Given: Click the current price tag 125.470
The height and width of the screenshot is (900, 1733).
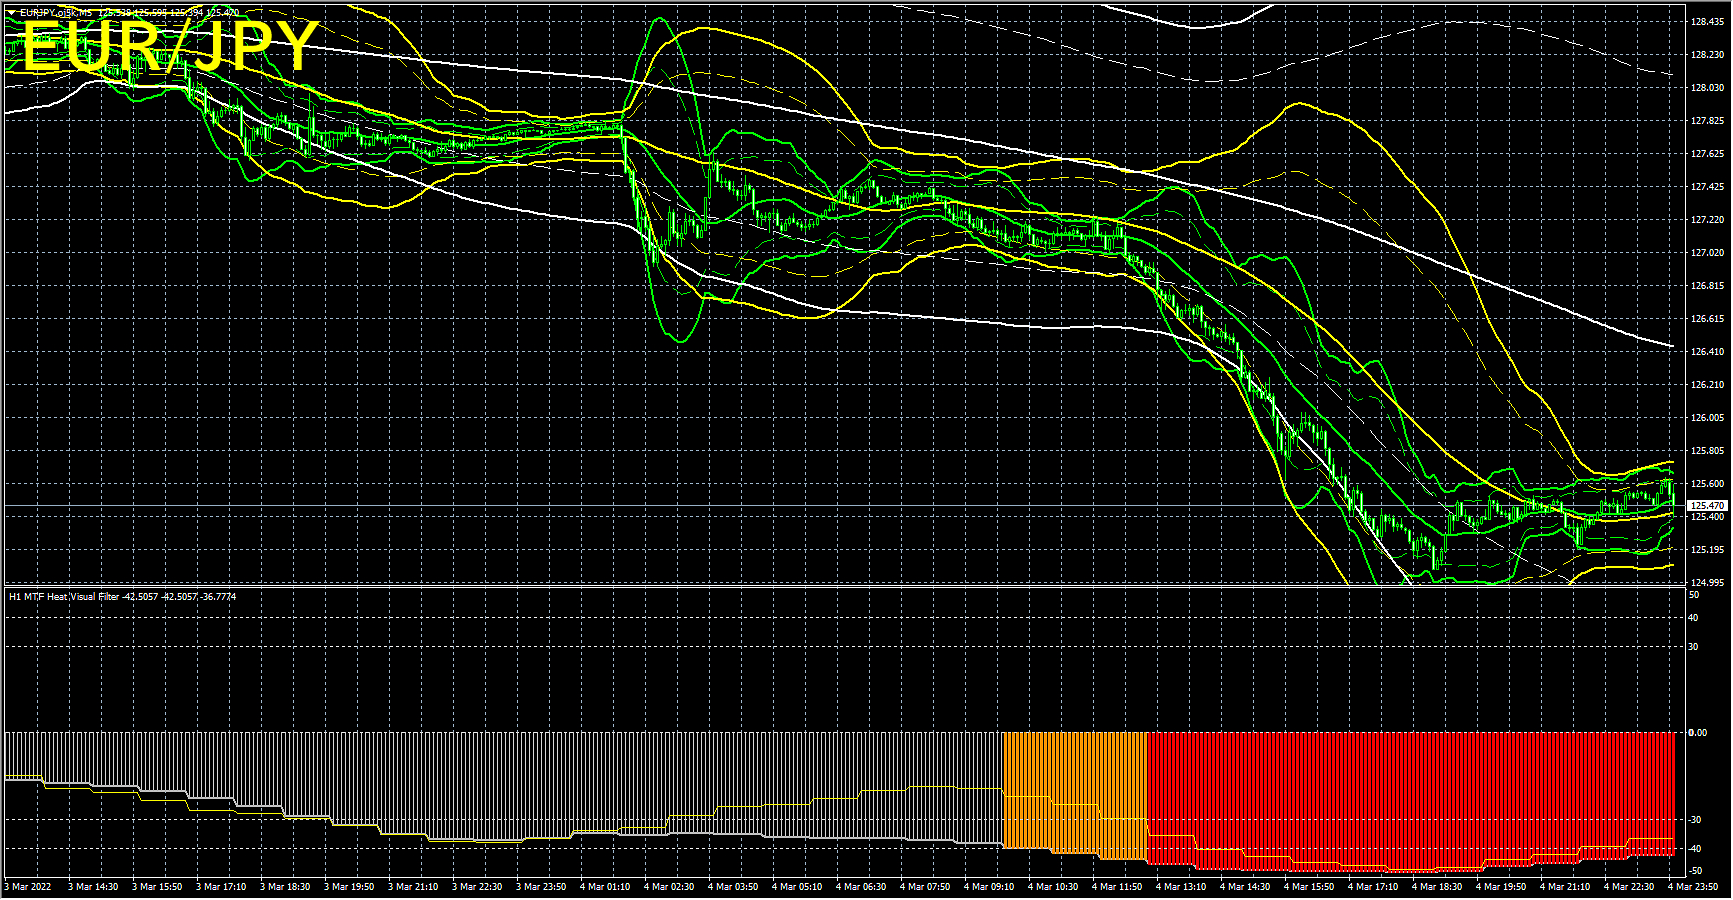Looking at the screenshot, I should click(1706, 506).
